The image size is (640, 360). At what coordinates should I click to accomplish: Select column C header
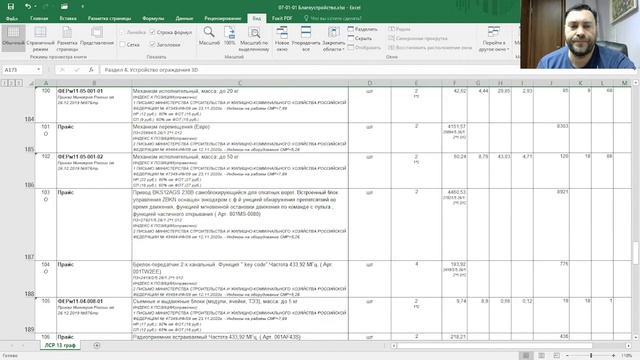(240, 83)
